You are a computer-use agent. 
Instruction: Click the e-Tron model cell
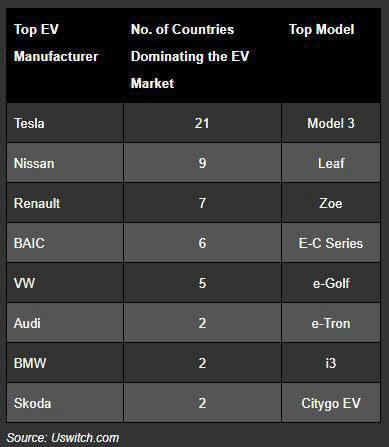331,323
